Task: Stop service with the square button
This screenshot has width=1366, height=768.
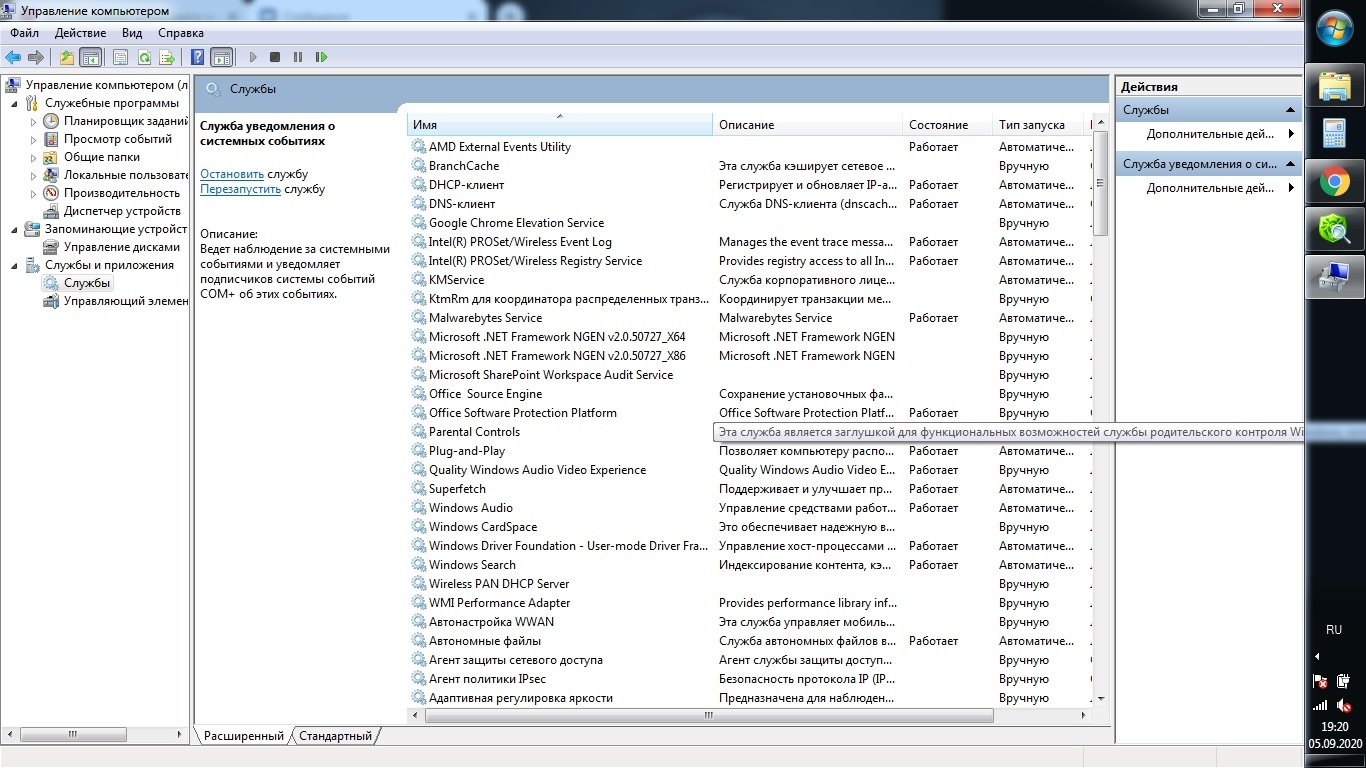Action: tap(275, 57)
